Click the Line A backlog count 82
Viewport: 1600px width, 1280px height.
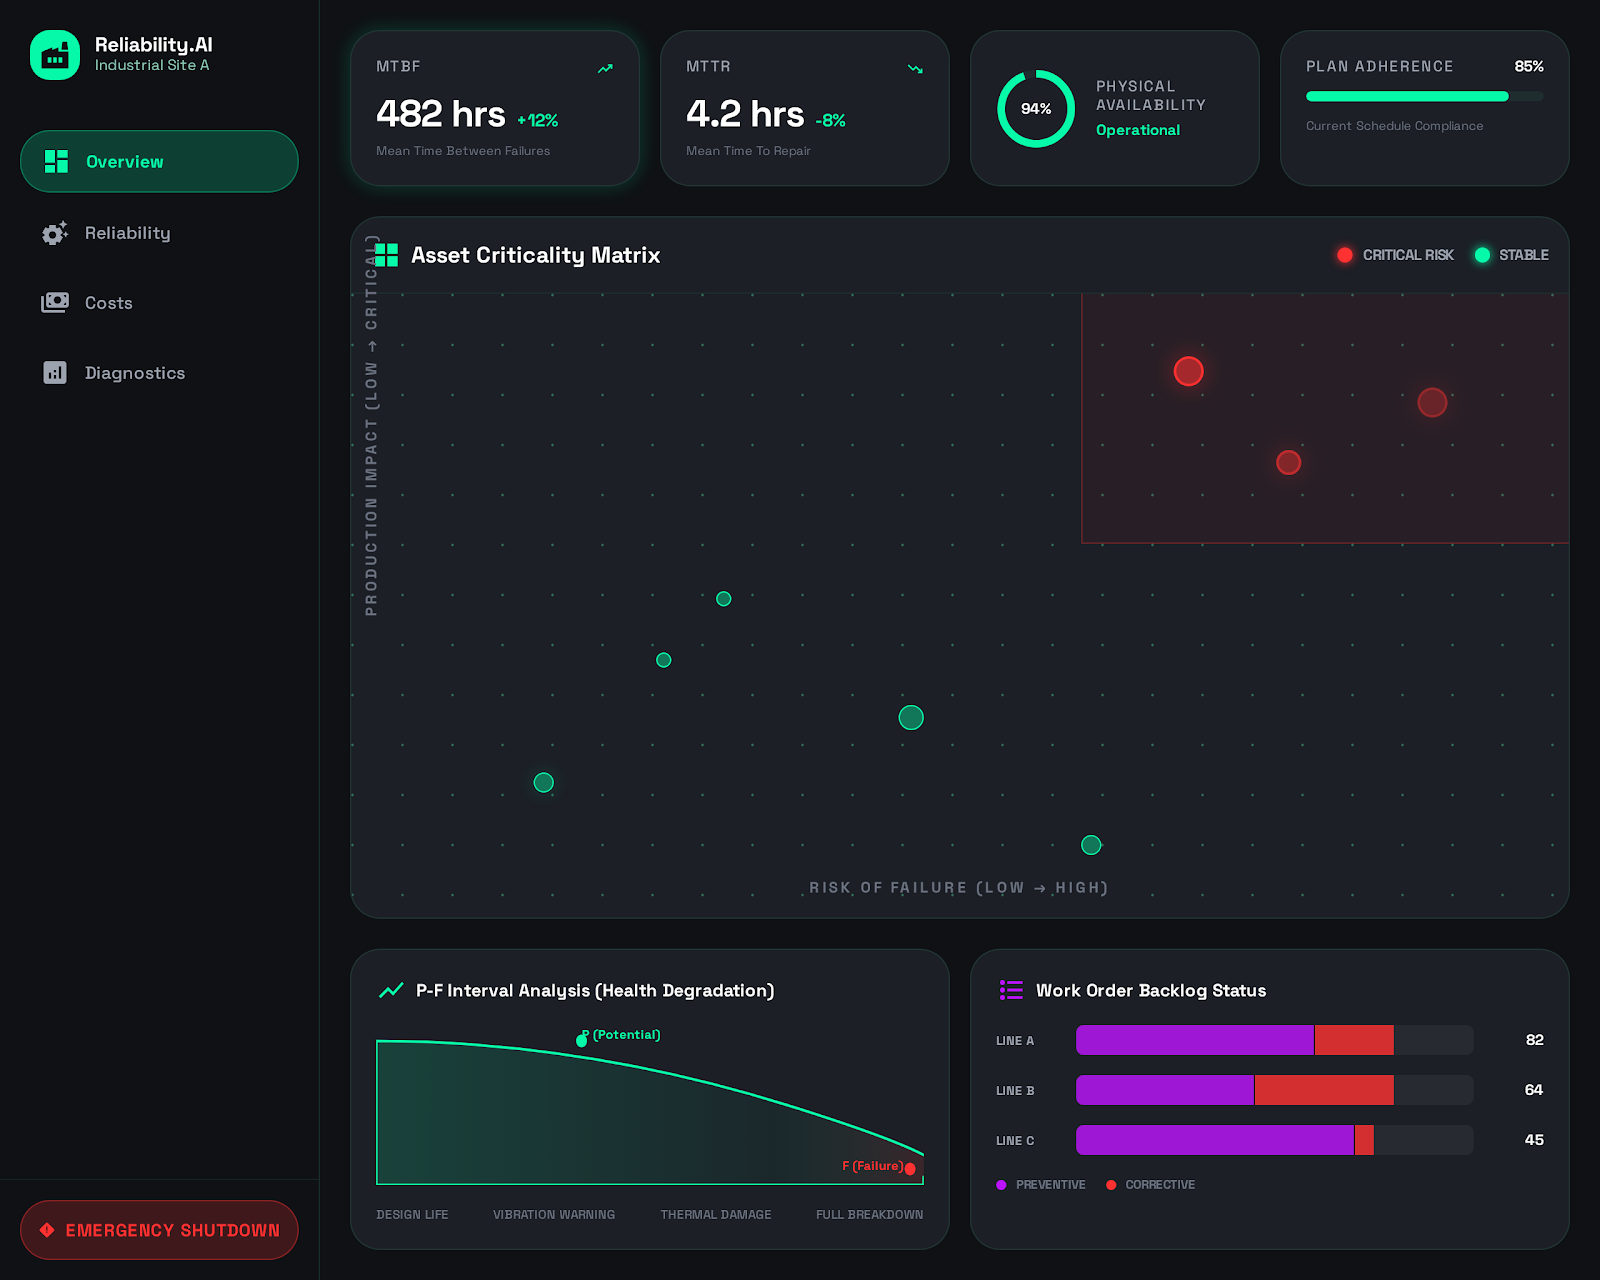click(x=1535, y=1040)
